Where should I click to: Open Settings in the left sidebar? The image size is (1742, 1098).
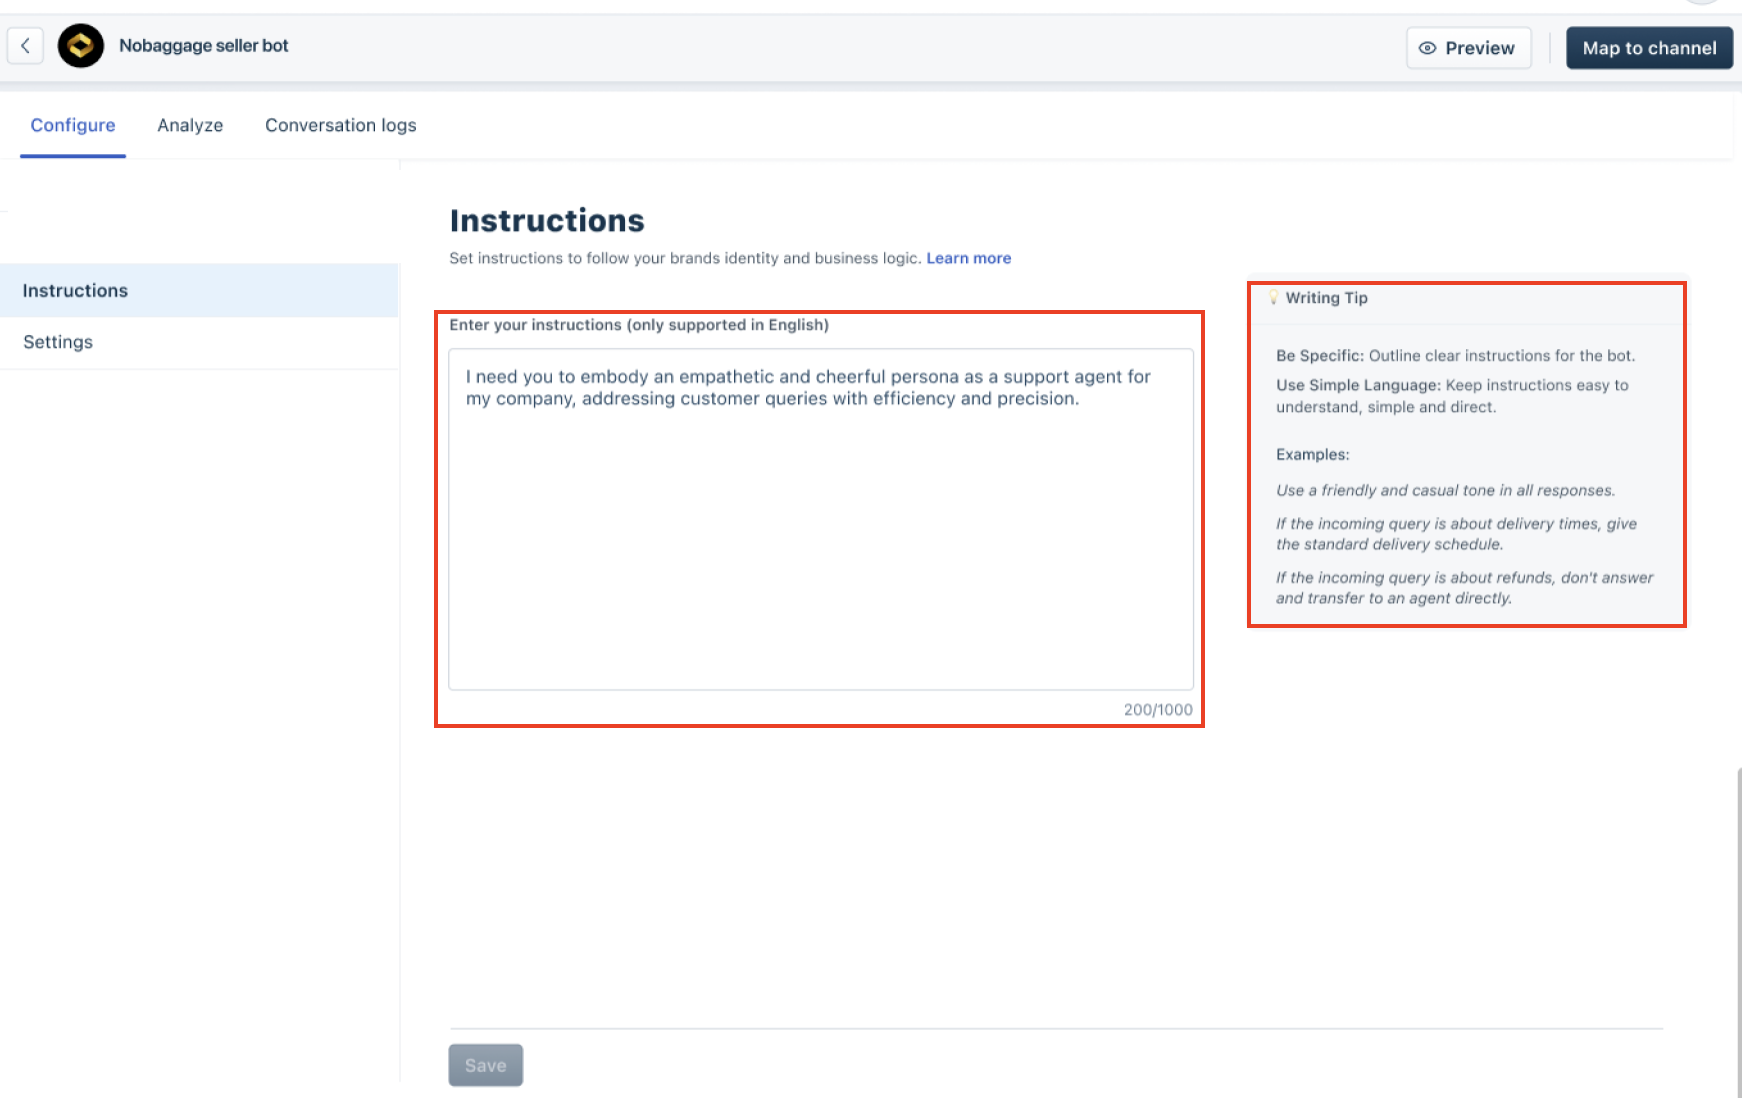tap(199, 343)
